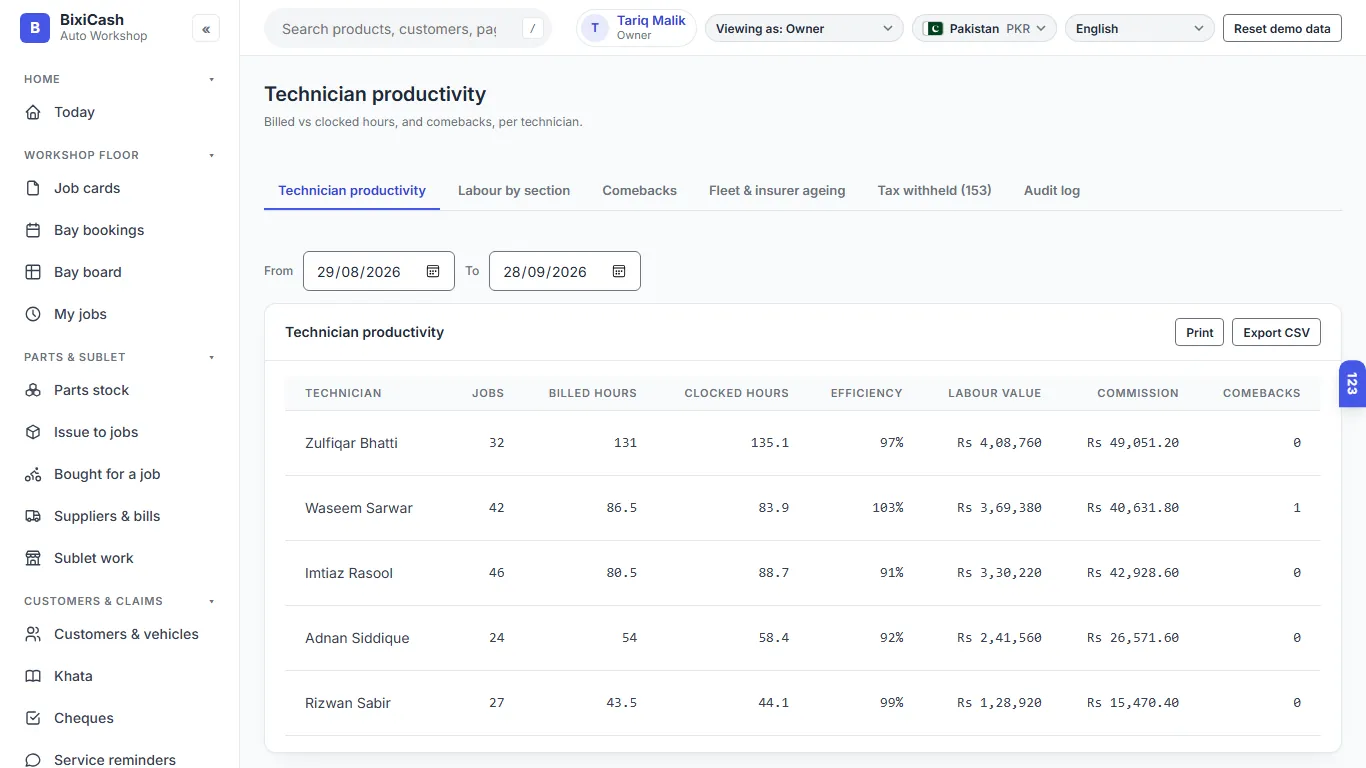The height and width of the screenshot is (768, 1366).
Task: Open My jobs via its clock icon
Action: pos(33,314)
